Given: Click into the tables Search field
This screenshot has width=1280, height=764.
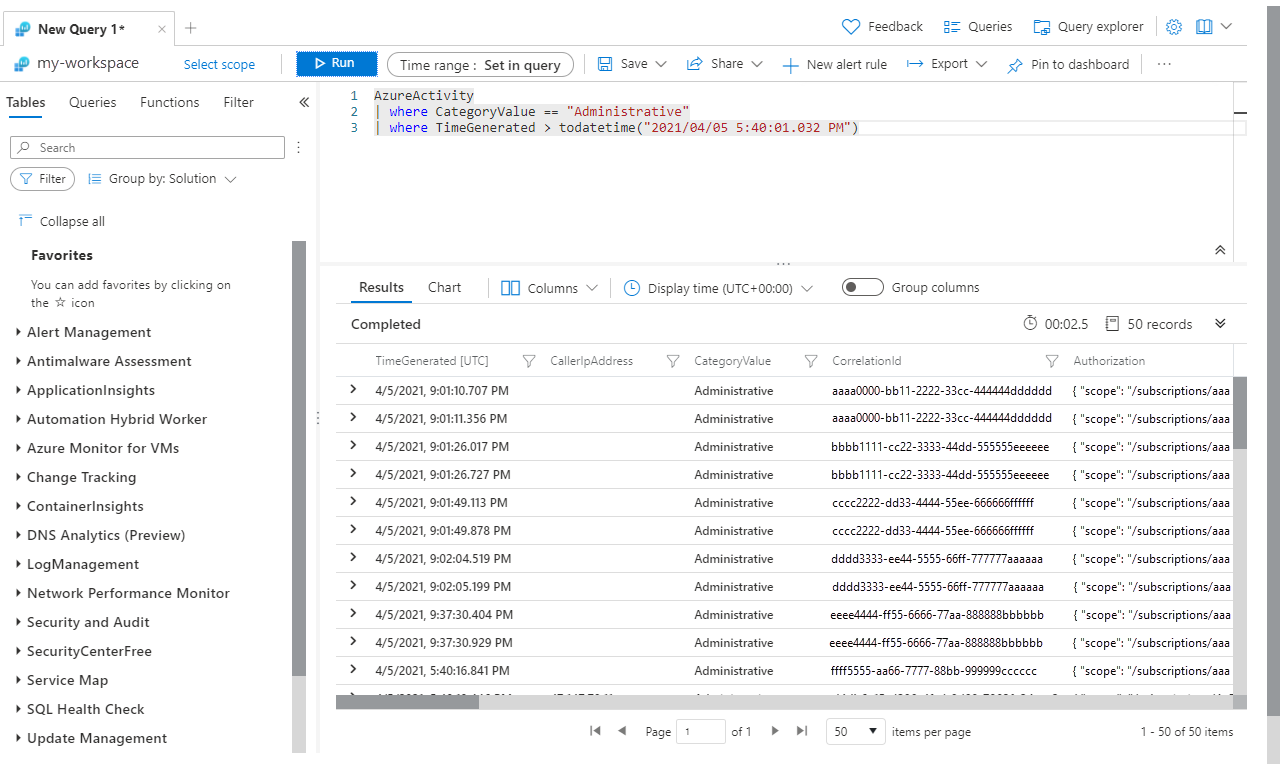Looking at the screenshot, I should point(147,148).
